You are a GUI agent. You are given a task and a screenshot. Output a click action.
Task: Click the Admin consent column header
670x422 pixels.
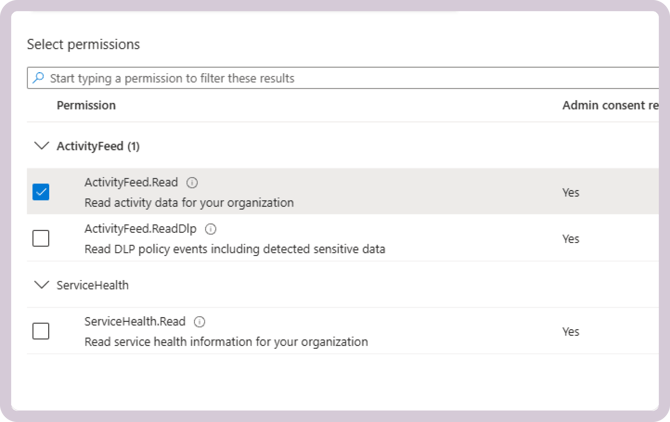click(610, 105)
